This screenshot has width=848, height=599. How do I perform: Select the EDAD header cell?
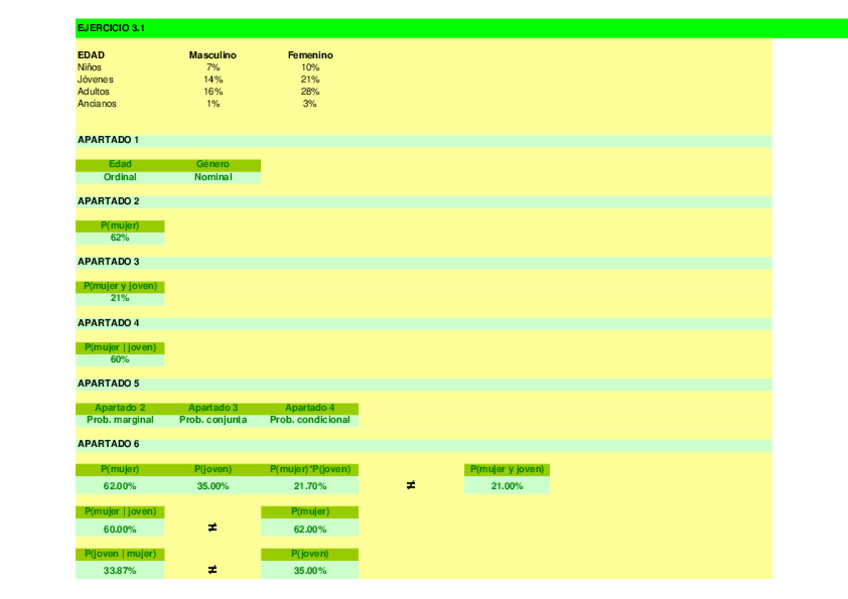click(91, 55)
